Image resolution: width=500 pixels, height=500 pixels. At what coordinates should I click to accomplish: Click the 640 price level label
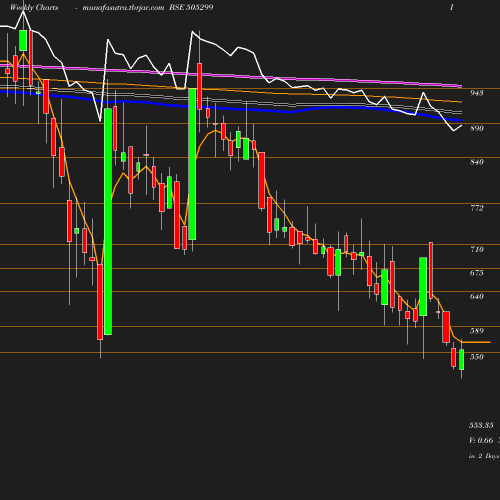[476, 296]
